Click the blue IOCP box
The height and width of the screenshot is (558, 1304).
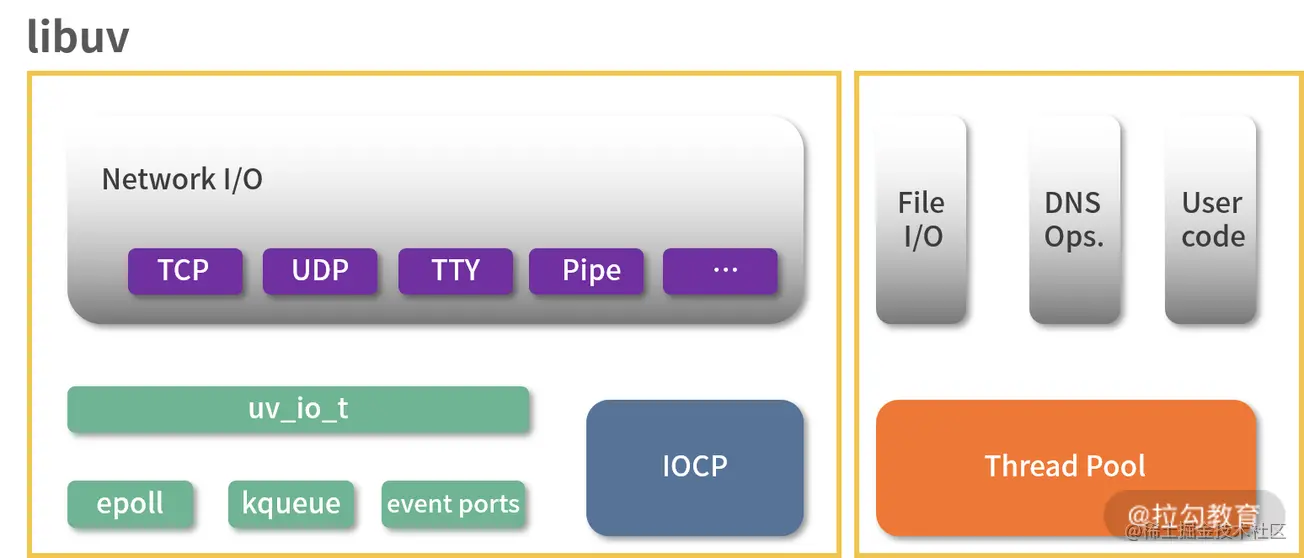pyautogui.click(x=695, y=467)
